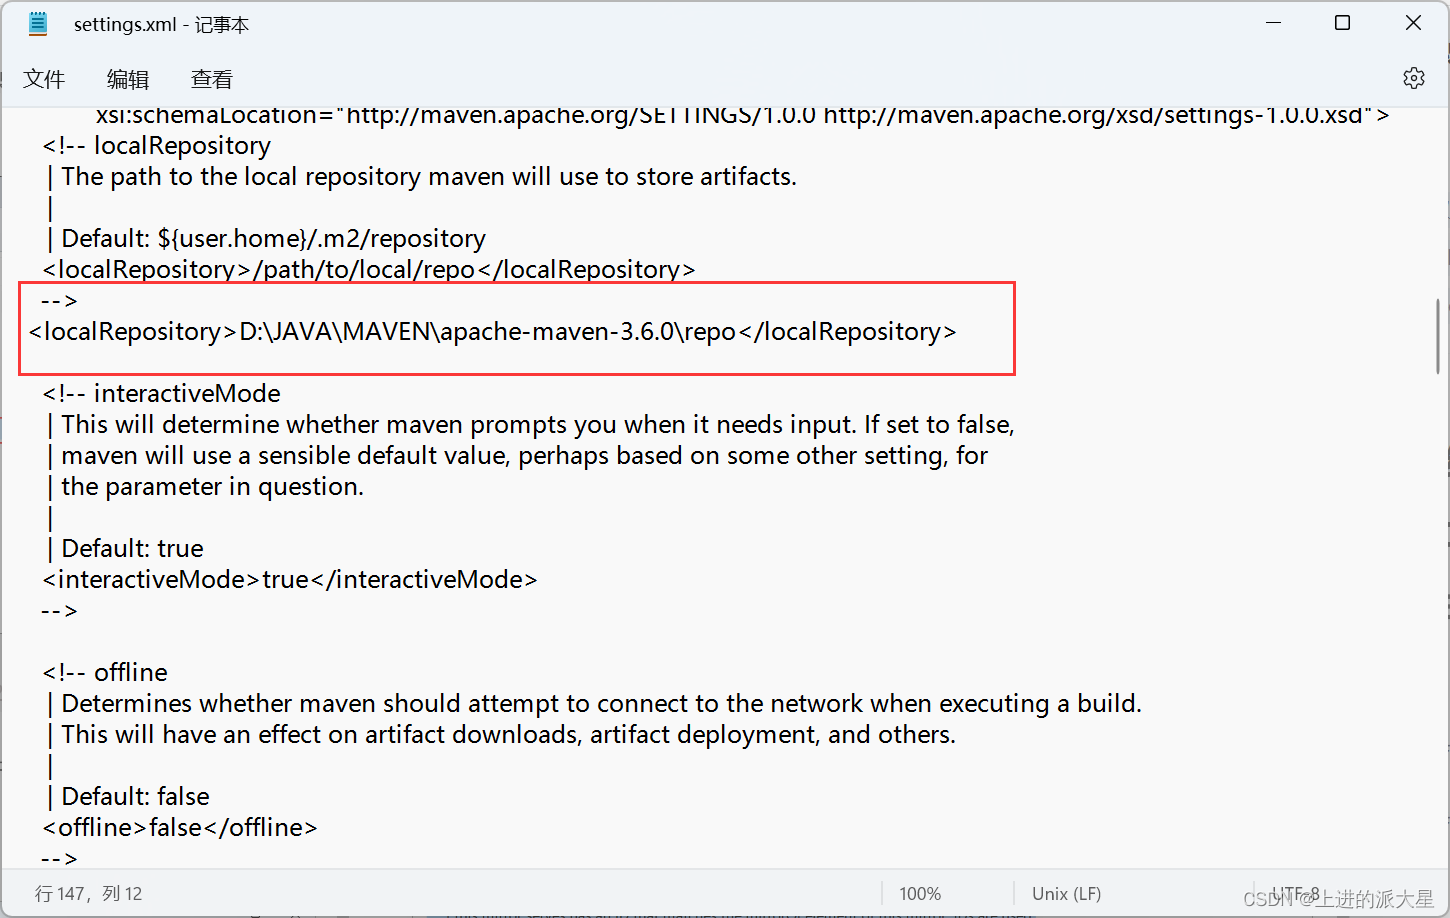Click the 'This will determine whether maven prompts' line
Viewport: 1450px width, 918px height.
tap(530, 425)
